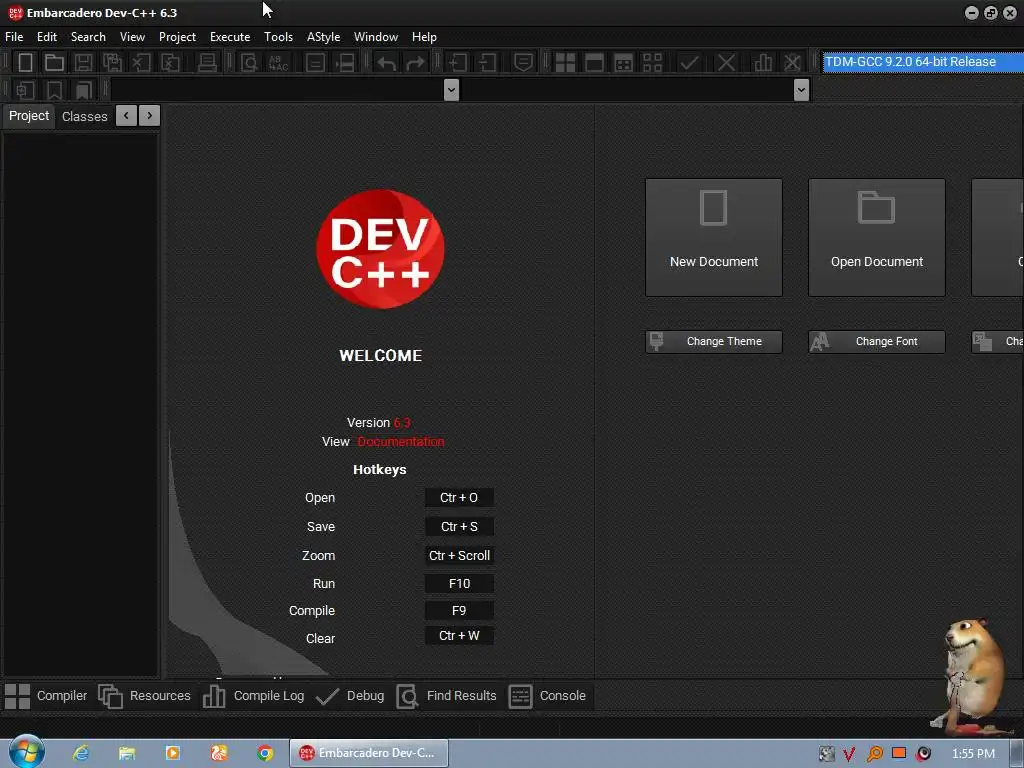Click the Delete Profiling Information toolbar icon
The image size is (1024, 768).
(792, 63)
